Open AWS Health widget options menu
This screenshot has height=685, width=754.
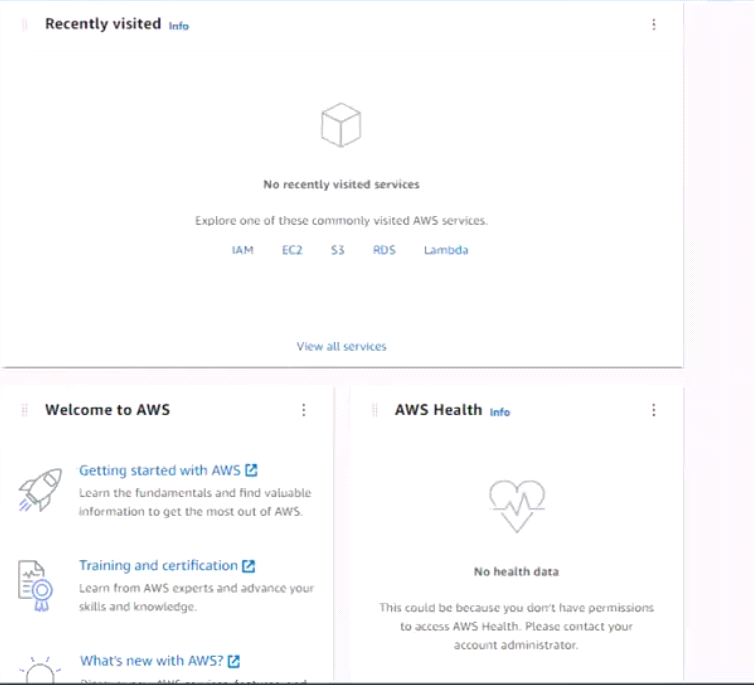(654, 410)
